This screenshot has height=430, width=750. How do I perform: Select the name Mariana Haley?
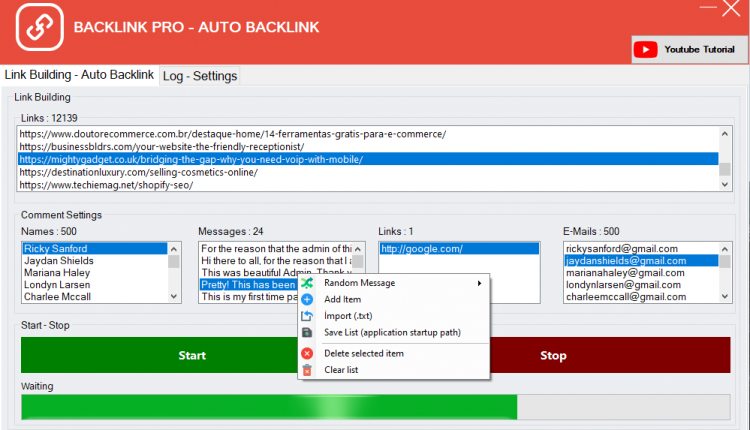click(x=95, y=273)
